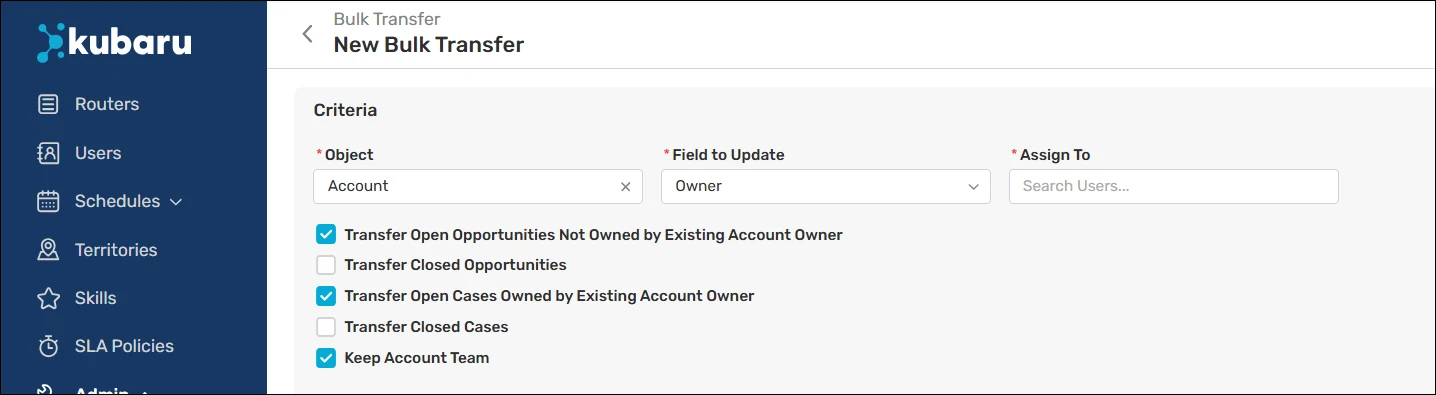Go back using the left chevron

click(307, 33)
